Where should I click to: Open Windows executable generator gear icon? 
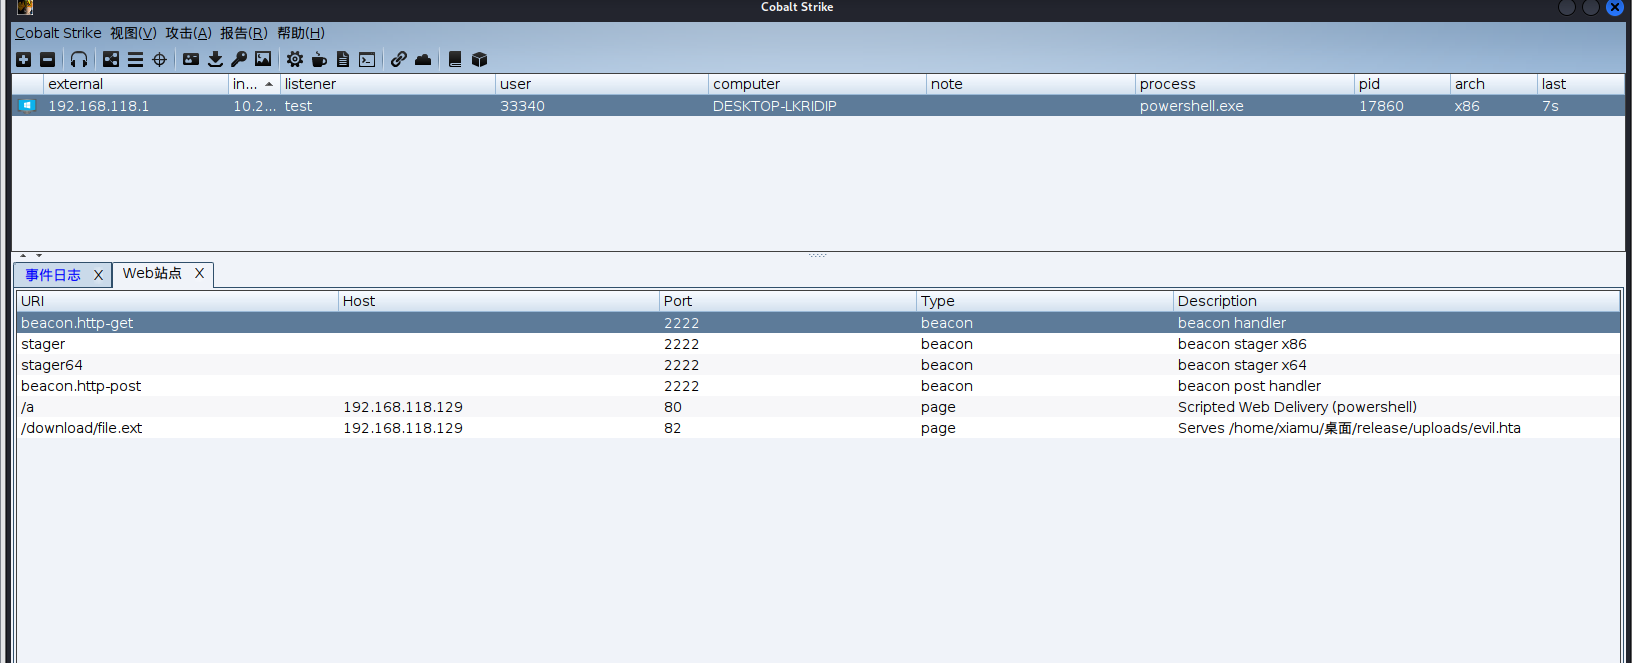tap(295, 60)
